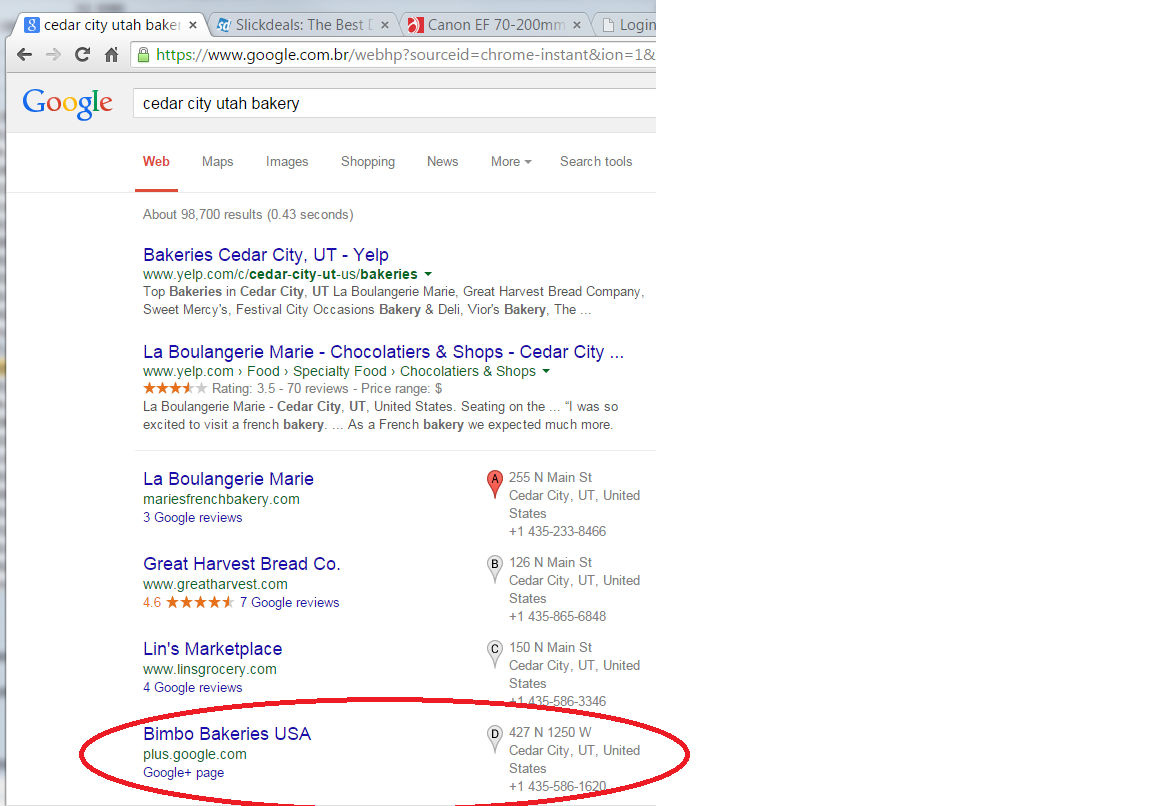This screenshot has height=806, width=1152.
Task: Open the Images search tab
Action: click(287, 162)
